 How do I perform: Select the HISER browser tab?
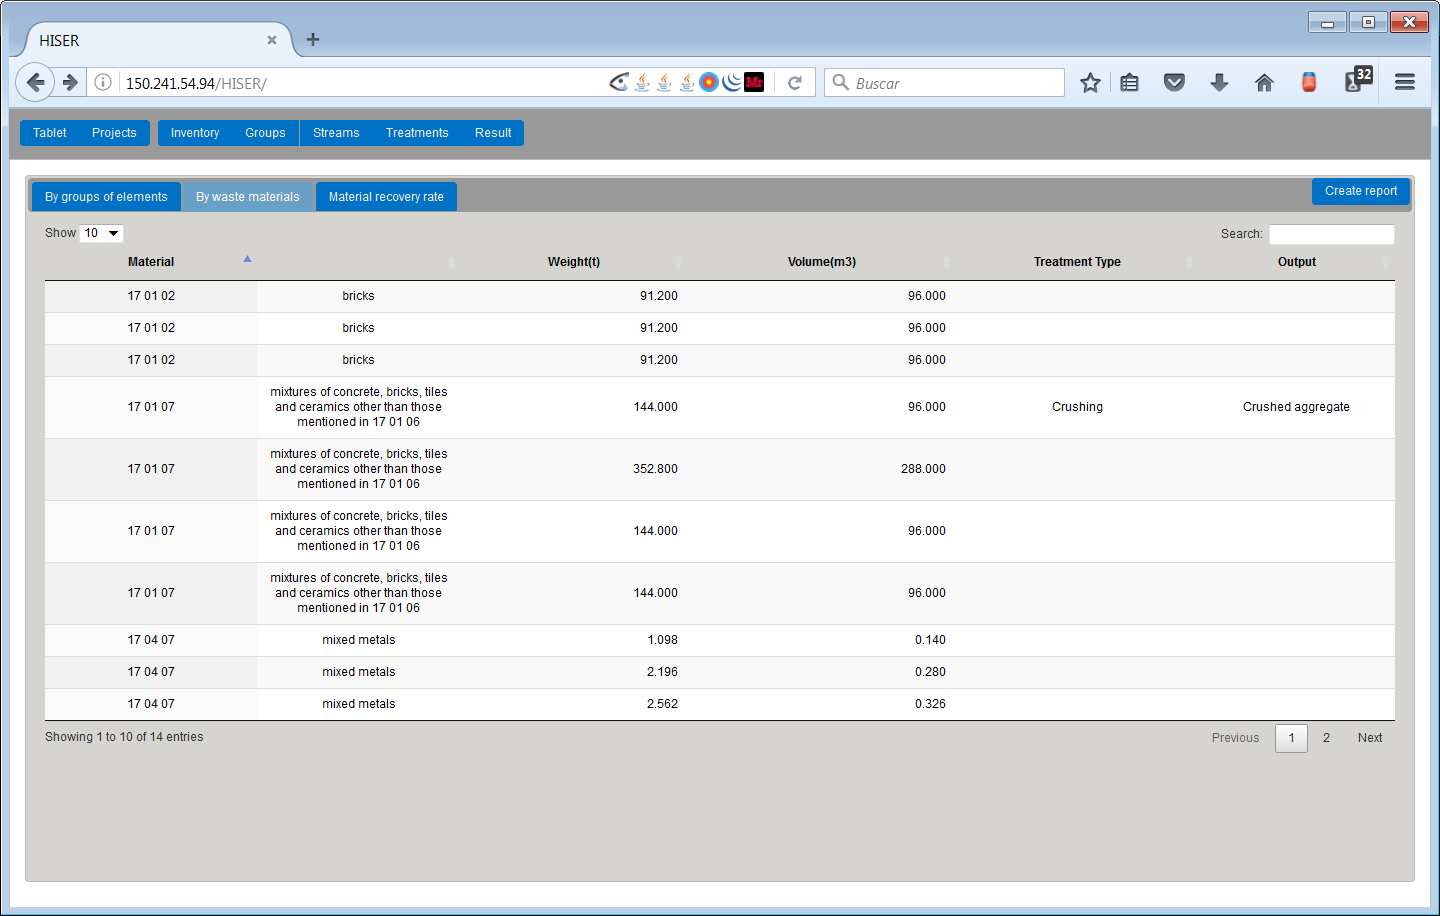point(155,40)
